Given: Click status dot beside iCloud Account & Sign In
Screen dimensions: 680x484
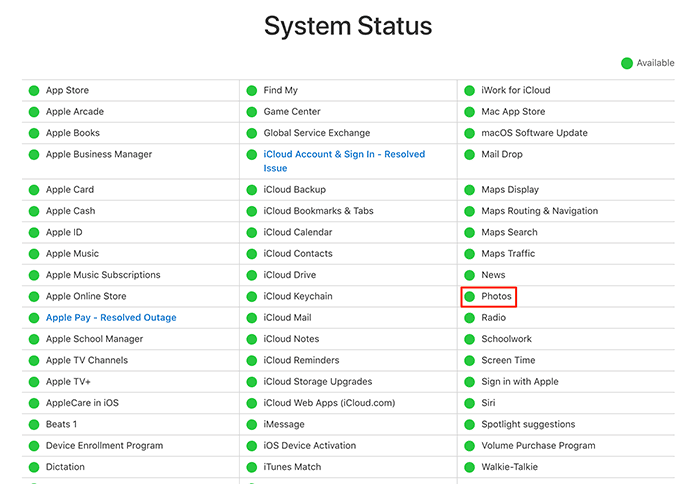Looking at the screenshot, I should tap(252, 154).
